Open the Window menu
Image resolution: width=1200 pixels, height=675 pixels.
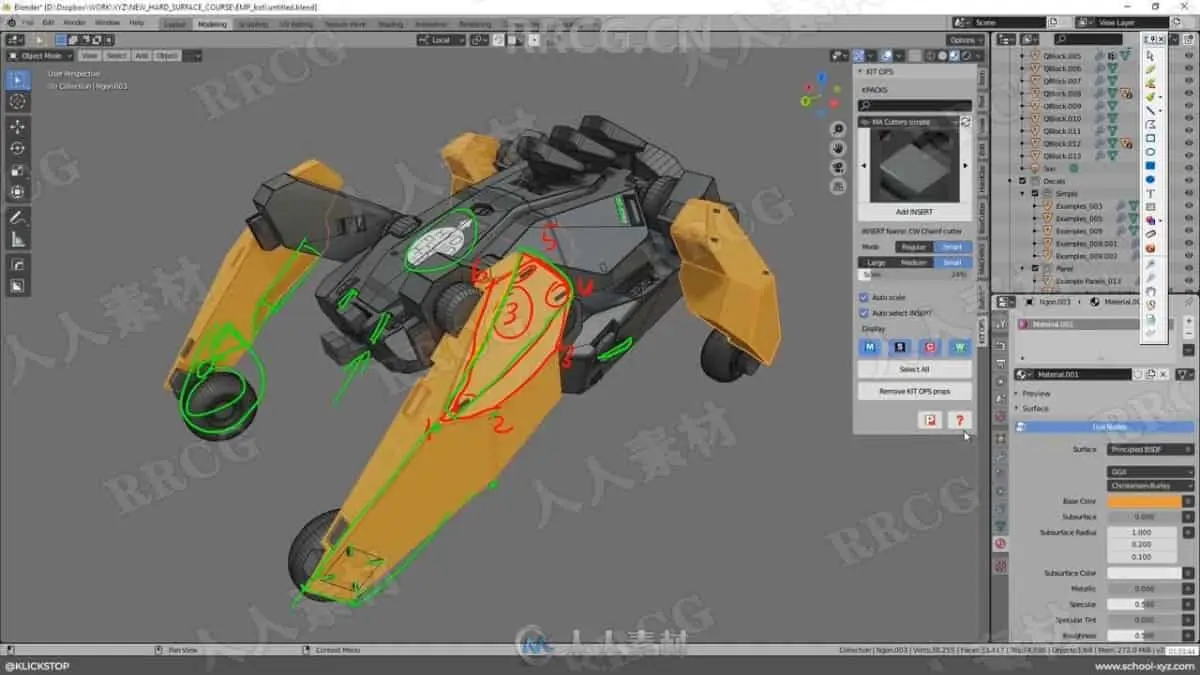pos(107,22)
